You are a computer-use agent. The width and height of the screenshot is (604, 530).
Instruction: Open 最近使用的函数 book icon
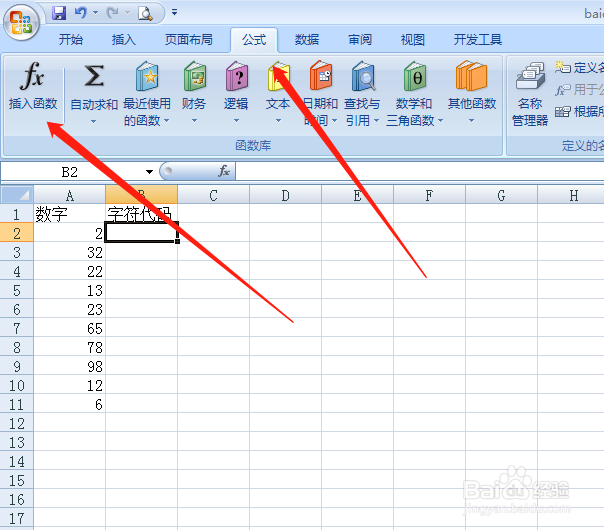pyautogui.click(x=147, y=76)
